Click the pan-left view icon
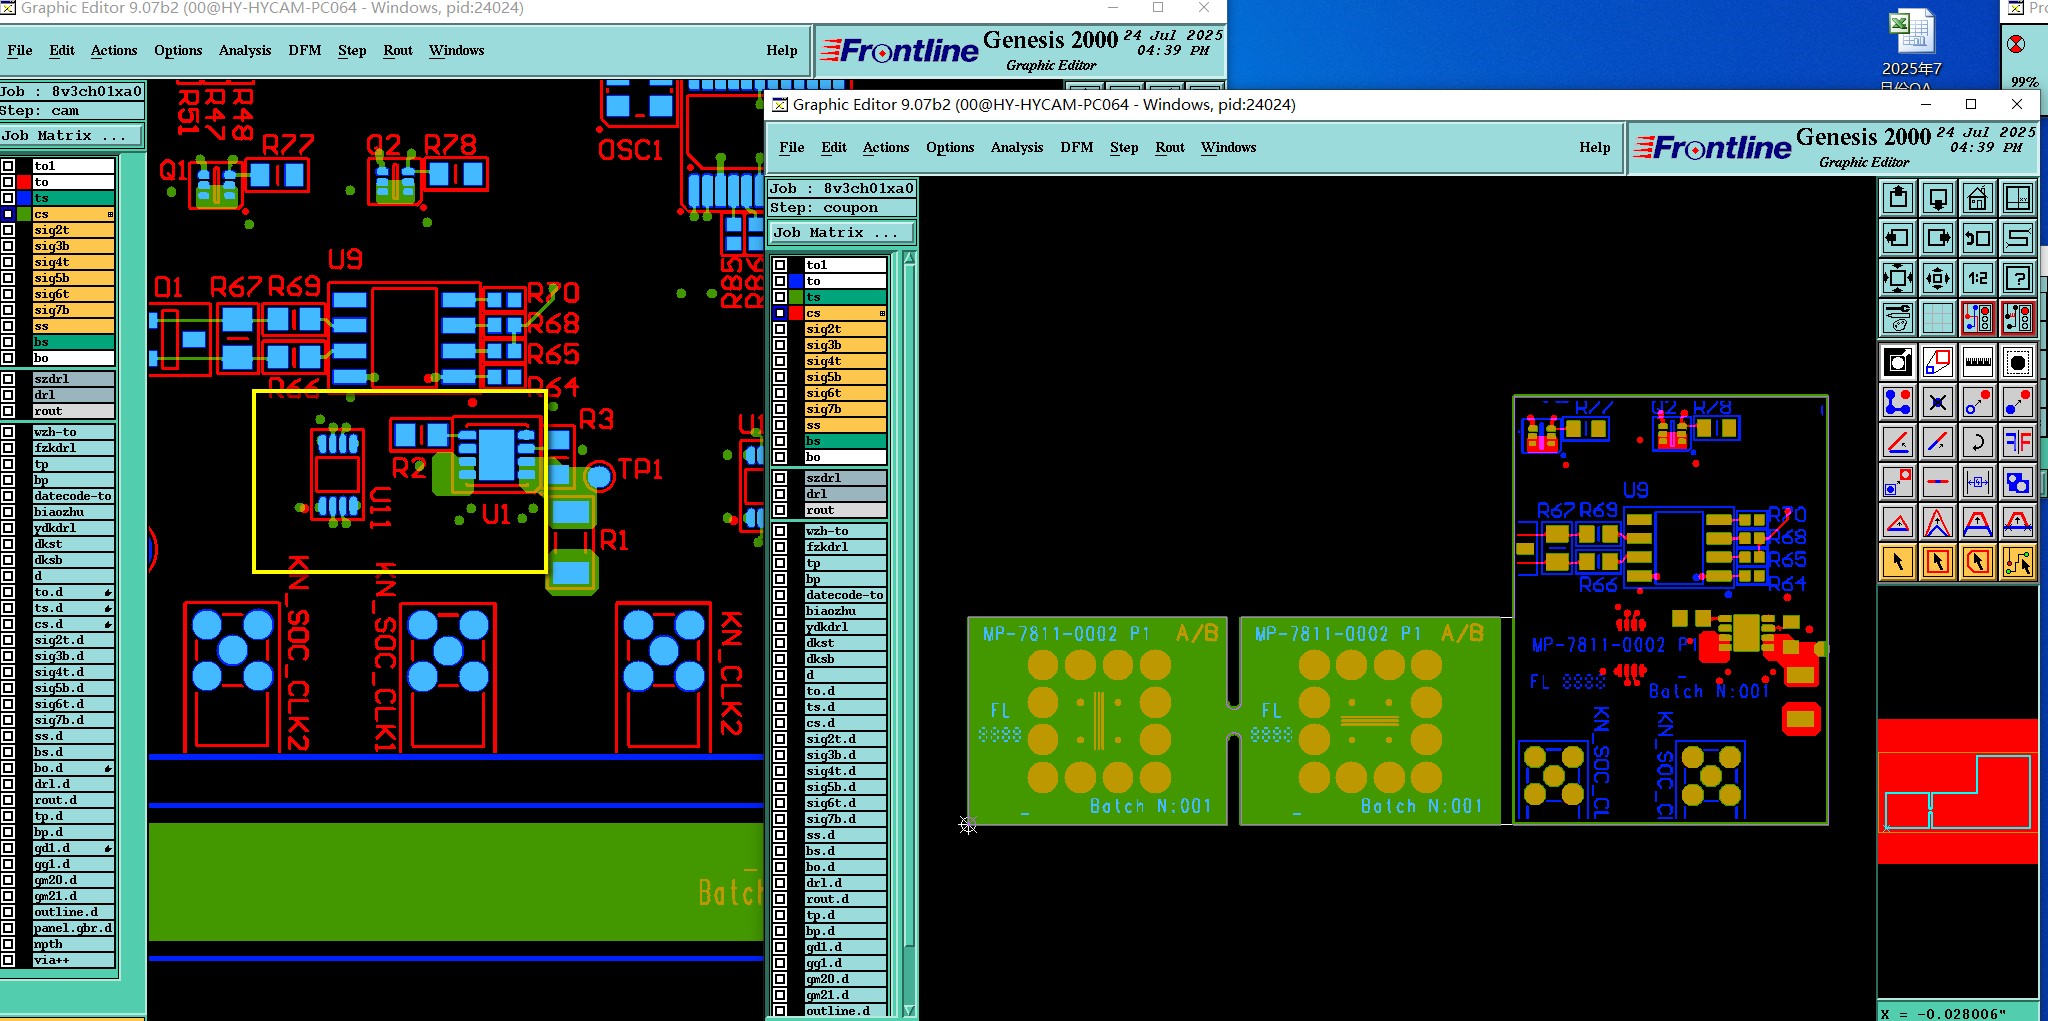 point(1897,238)
